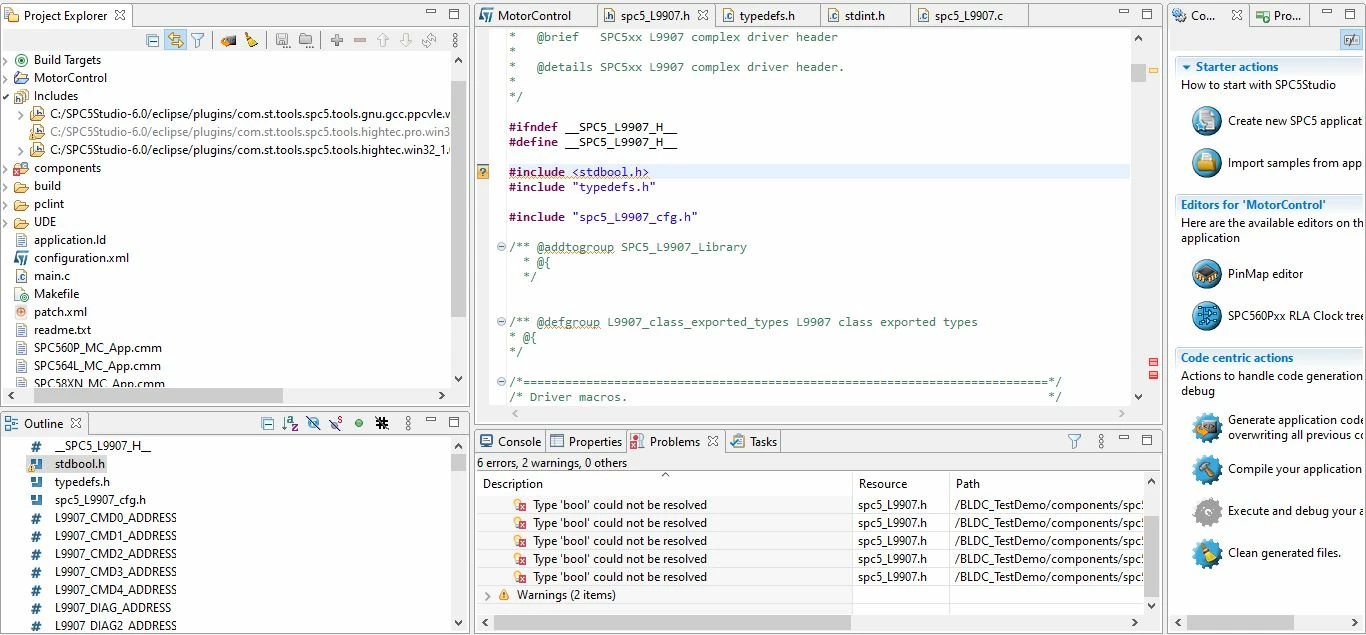Click Create new SPC5 application action

(x=1277, y=121)
